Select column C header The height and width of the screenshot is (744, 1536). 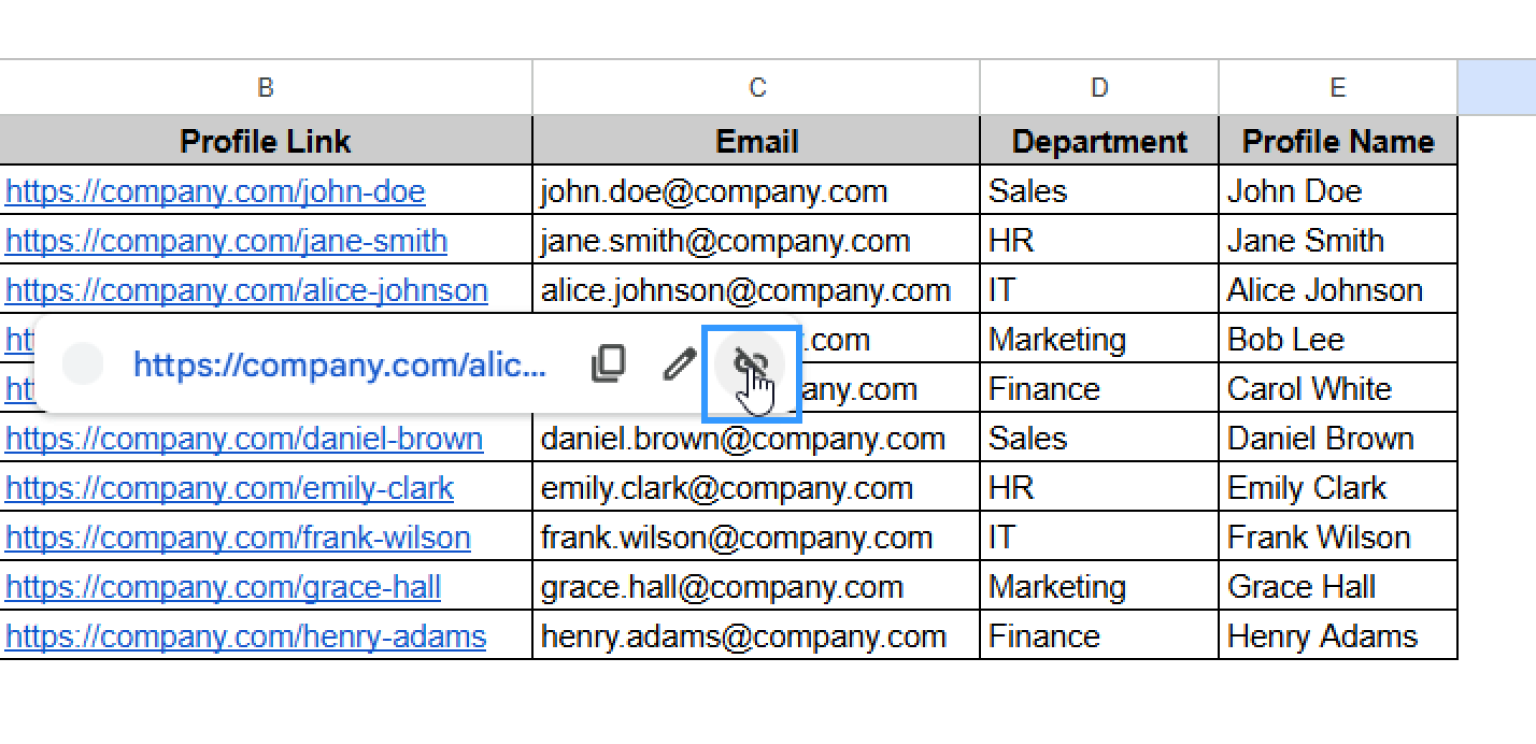coord(757,88)
